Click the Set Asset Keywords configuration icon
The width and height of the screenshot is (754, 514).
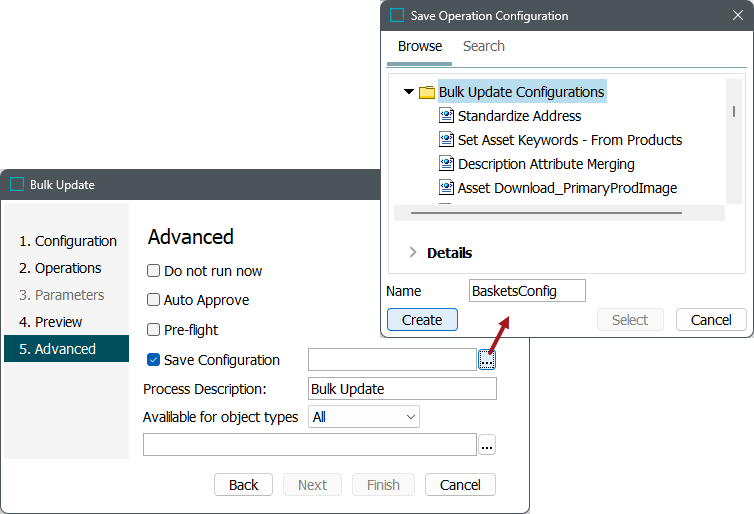tap(446, 140)
